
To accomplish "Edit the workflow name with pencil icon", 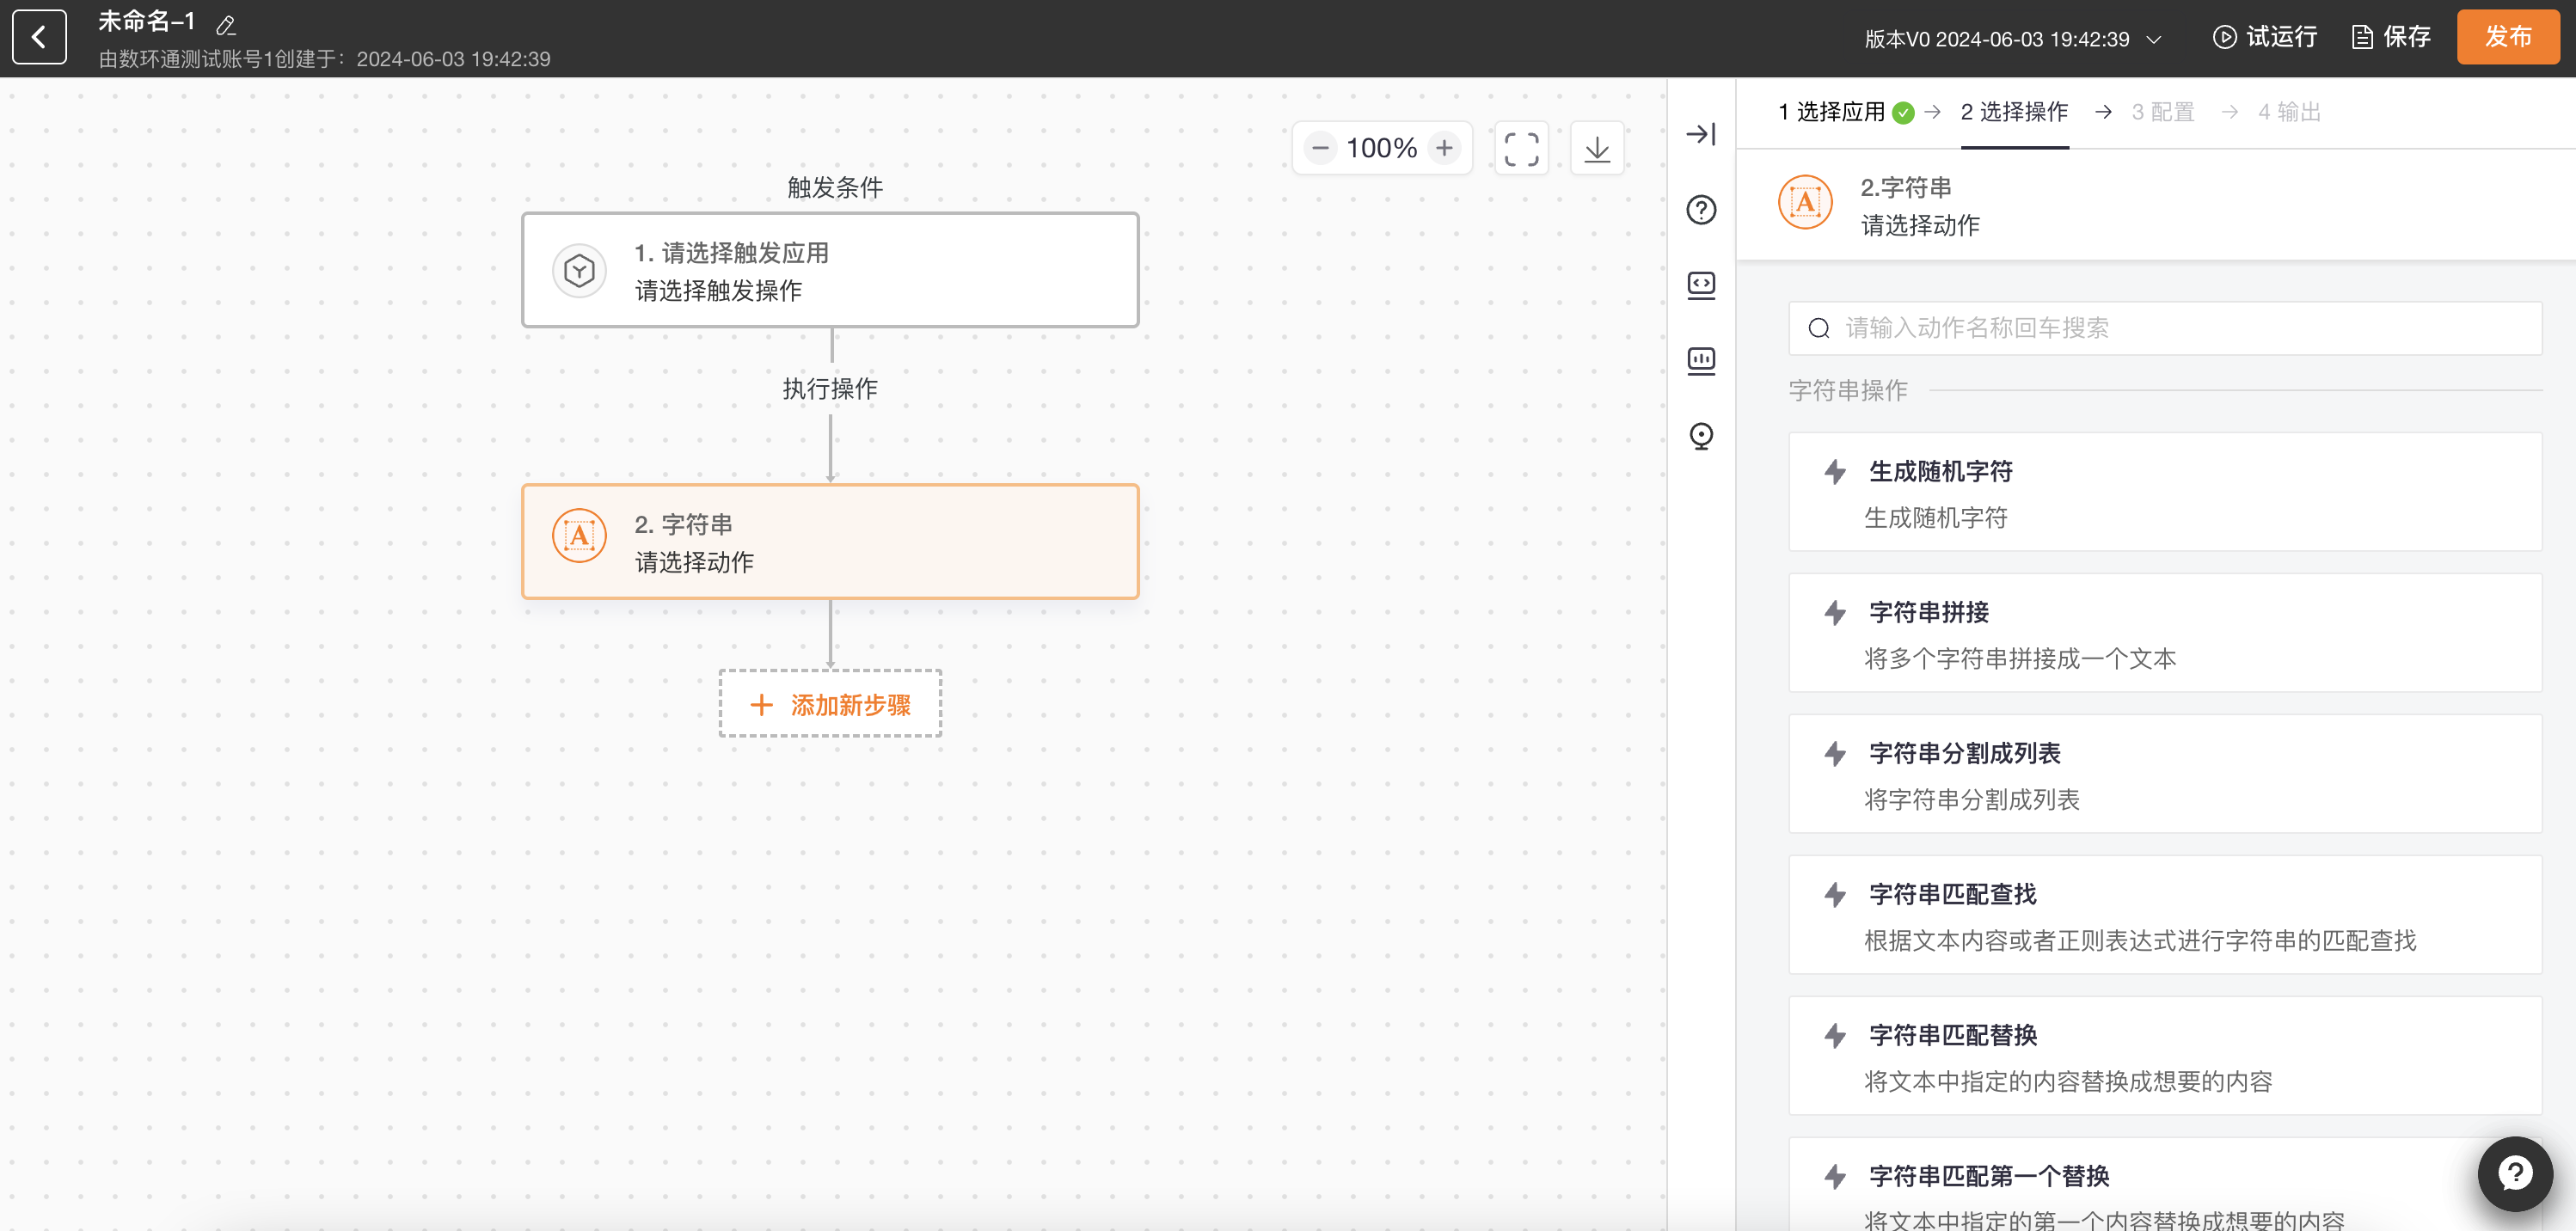I will pyautogui.click(x=226, y=25).
